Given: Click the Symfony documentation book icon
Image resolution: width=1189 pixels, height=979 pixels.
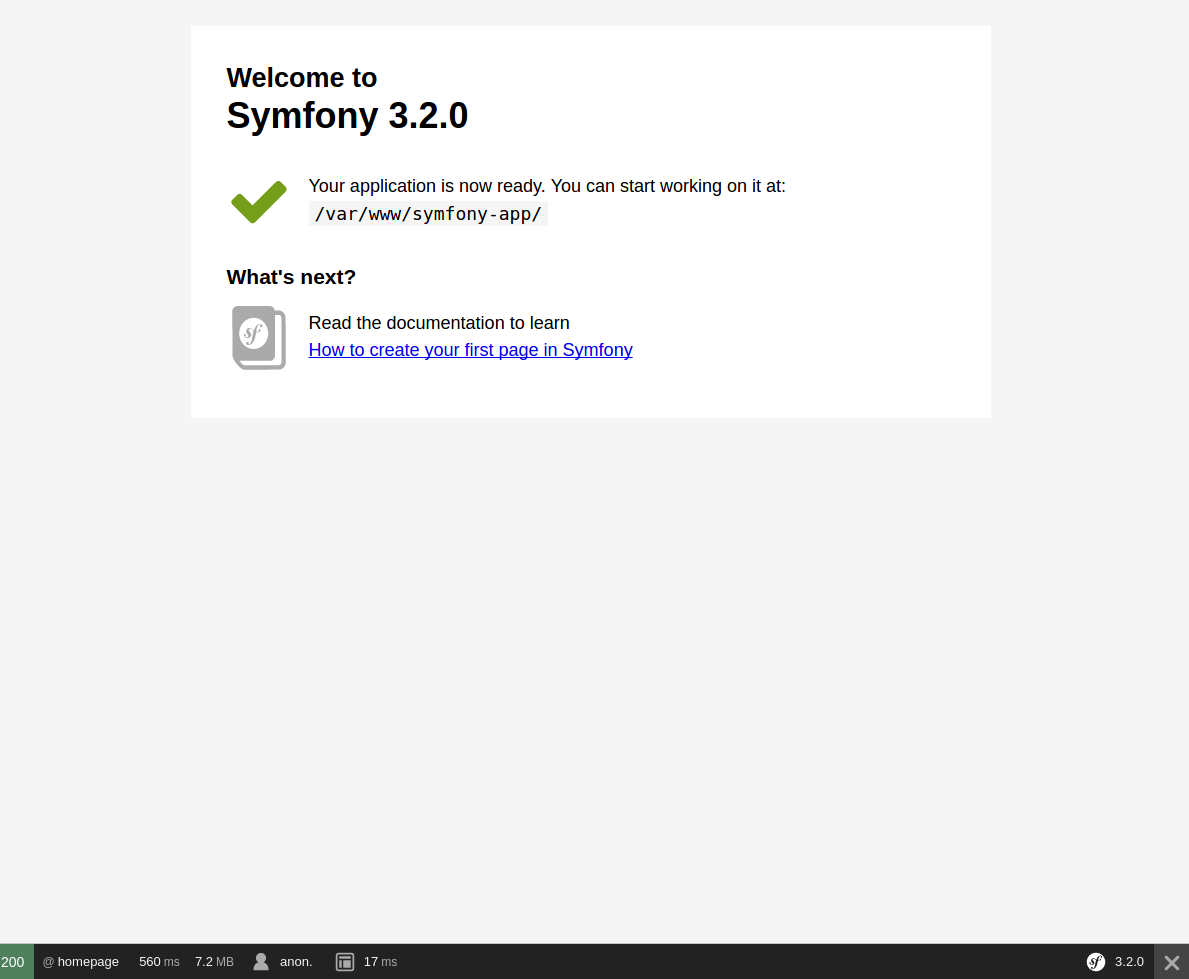Looking at the screenshot, I should pyautogui.click(x=259, y=337).
